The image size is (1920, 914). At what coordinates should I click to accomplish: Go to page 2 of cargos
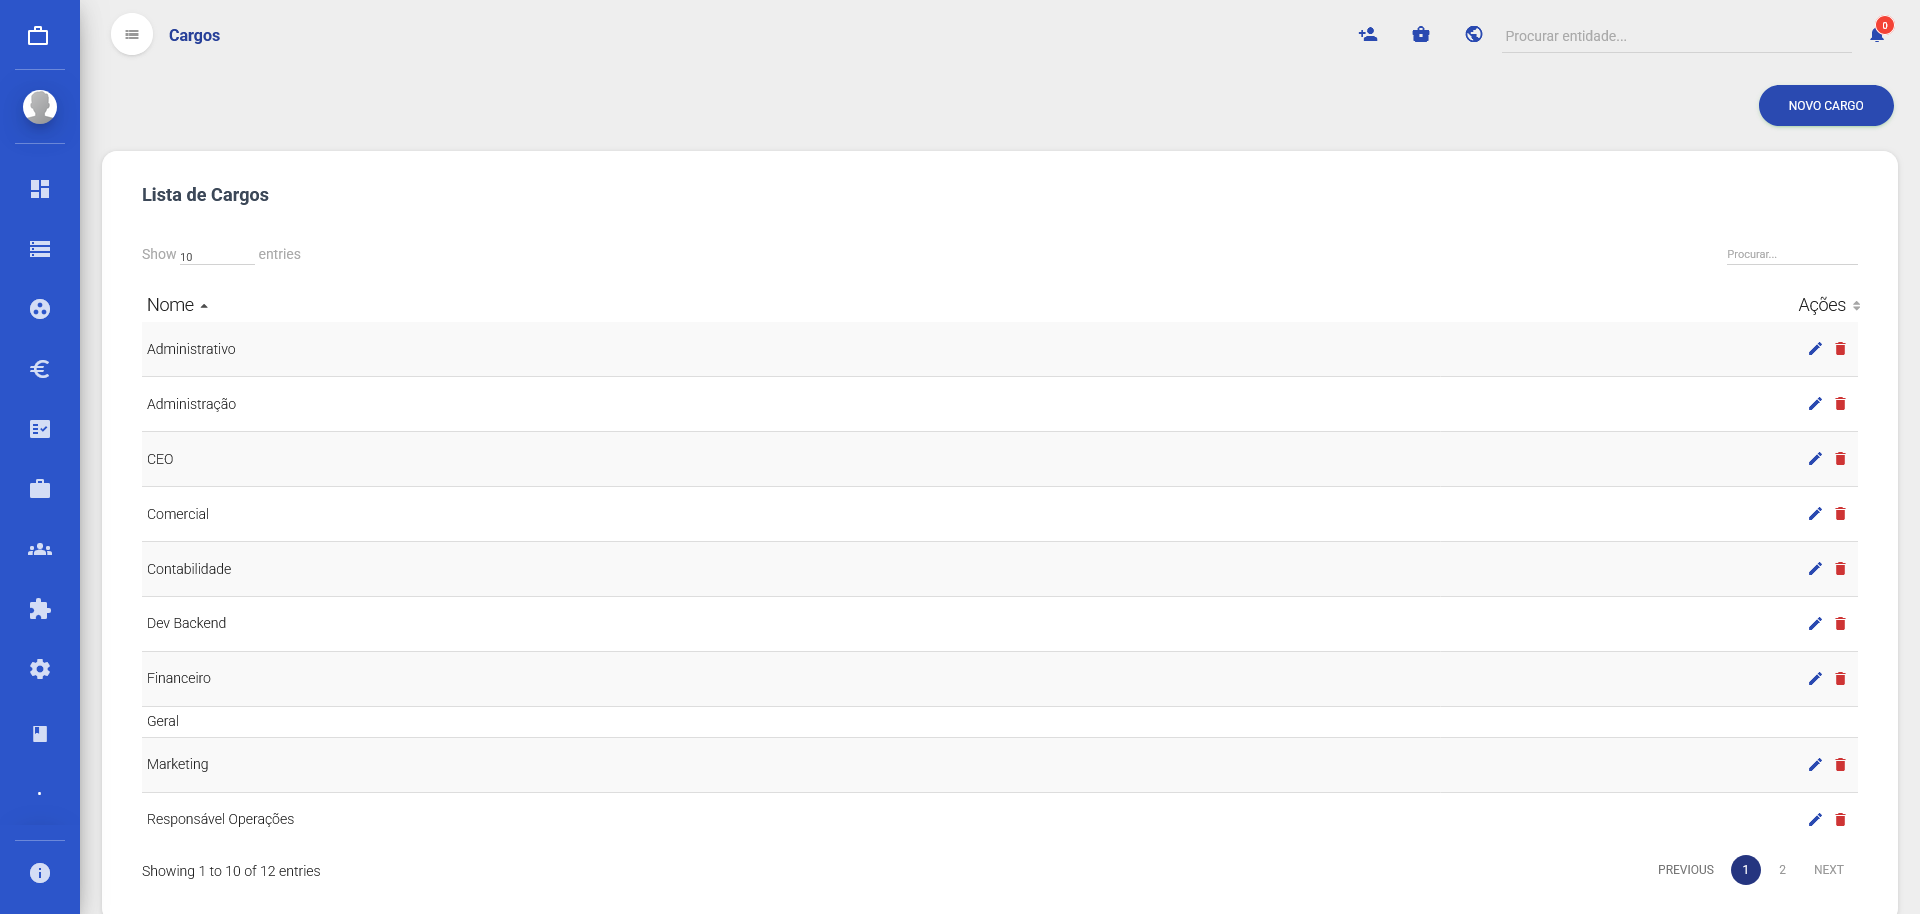tap(1782, 870)
